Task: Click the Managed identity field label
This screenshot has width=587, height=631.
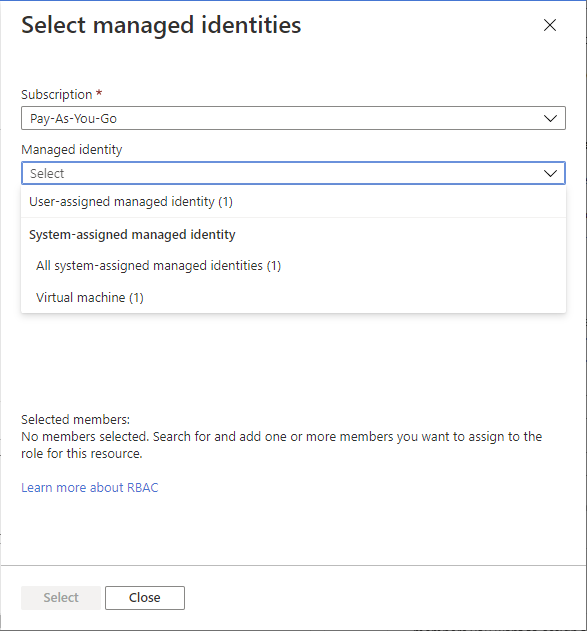Action: pyautogui.click(x=72, y=150)
